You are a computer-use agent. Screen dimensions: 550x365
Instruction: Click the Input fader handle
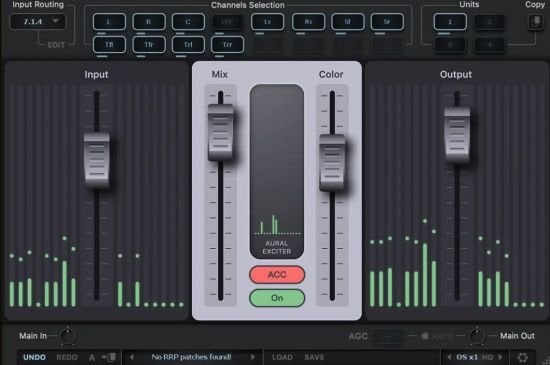tap(96, 160)
